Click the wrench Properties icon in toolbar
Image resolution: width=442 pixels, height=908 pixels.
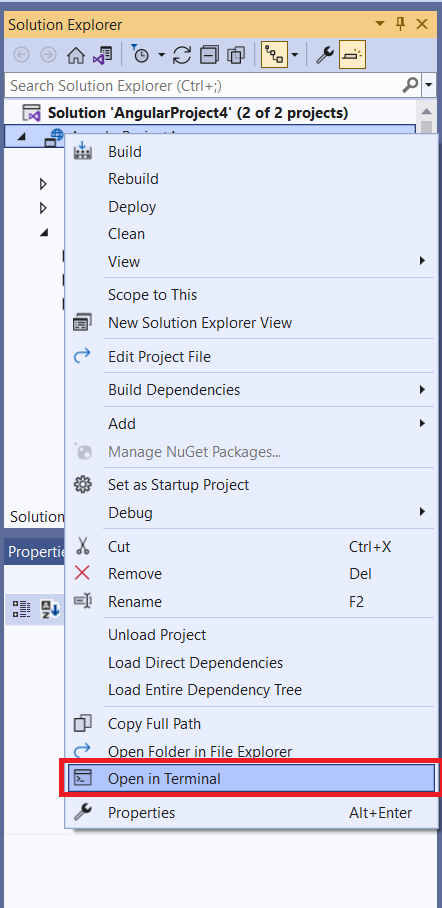(325, 55)
